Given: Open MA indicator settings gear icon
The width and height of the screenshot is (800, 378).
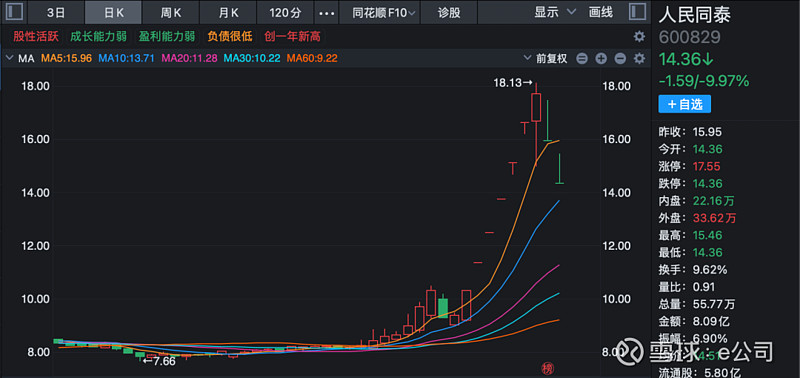Looking at the screenshot, I should [x=639, y=59].
